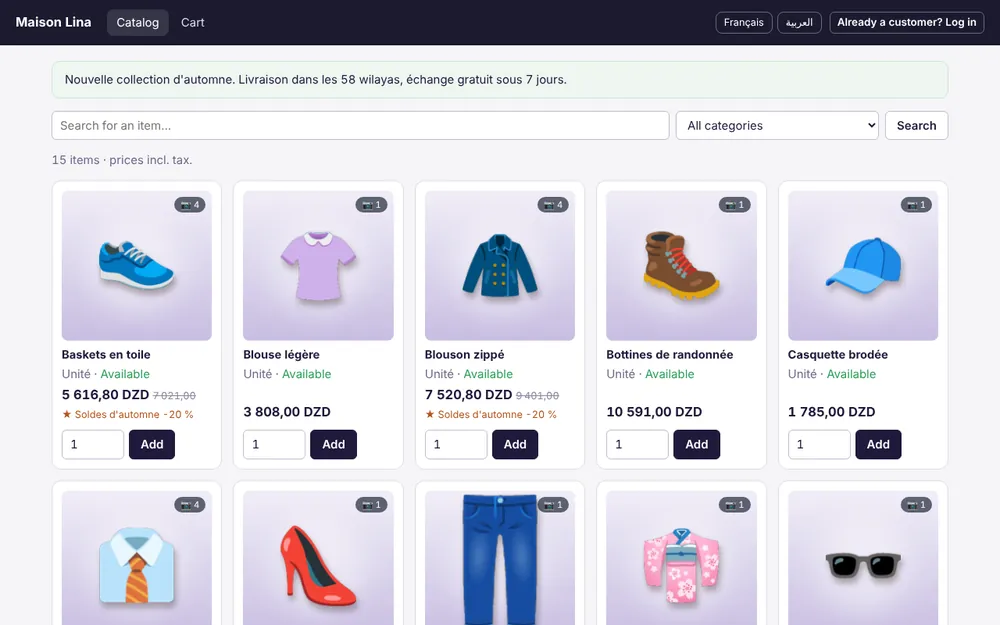The height and width of the screenshot is (625, 1000).
Task: Click the Nouvelle collection d'automne banner text
Action: [316, 80]
